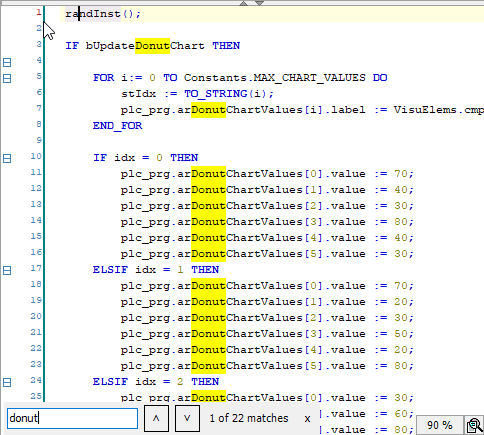
Task: Click 'VisuElems.cmp' on line 7
Action: [x=439, y=110]
